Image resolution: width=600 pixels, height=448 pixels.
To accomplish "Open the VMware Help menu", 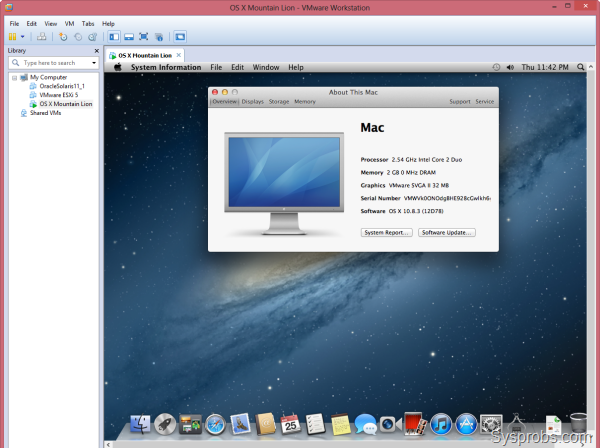I will click(108, 24).
